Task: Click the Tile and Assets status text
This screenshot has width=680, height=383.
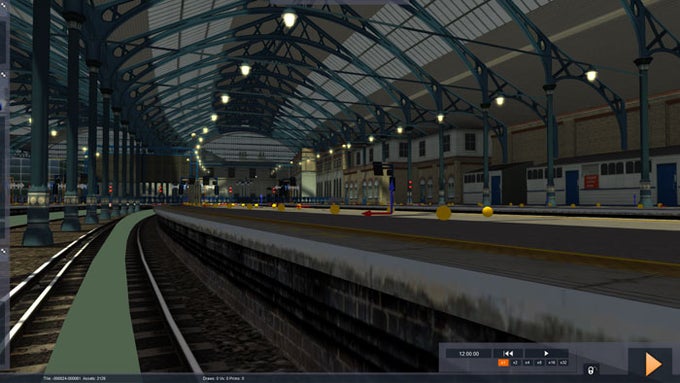Action: pyautogui.click(x=74, y=379)
